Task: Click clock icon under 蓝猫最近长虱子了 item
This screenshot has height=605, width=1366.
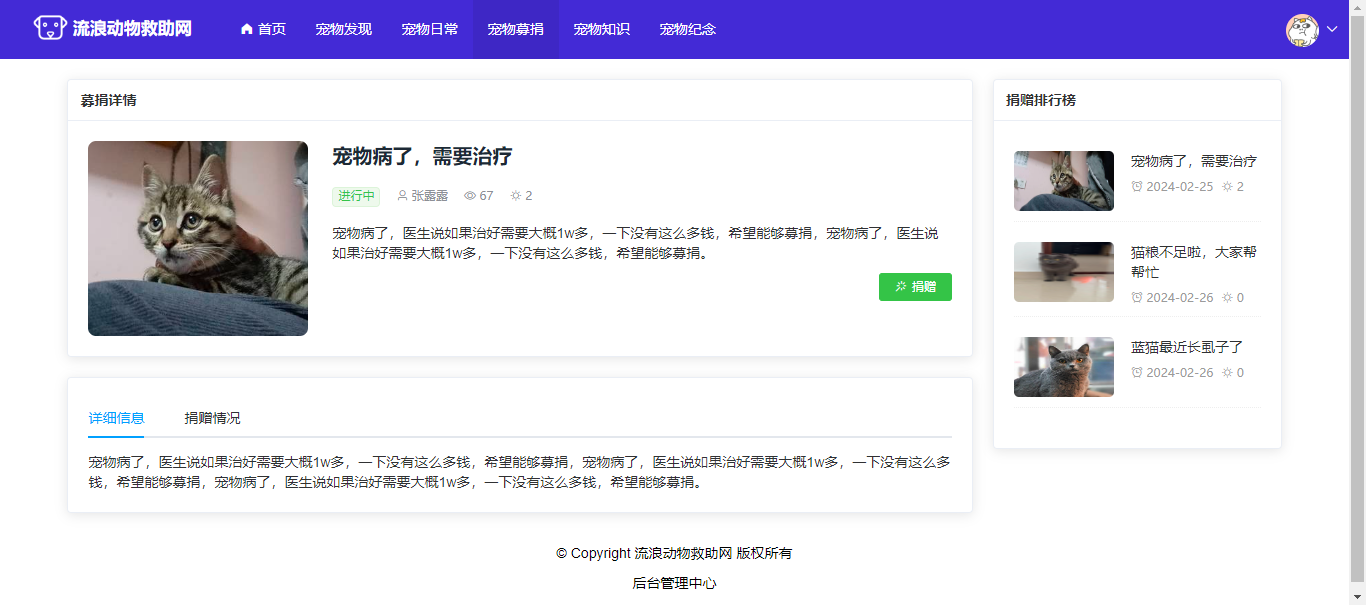Action: tap(1137, 372)
